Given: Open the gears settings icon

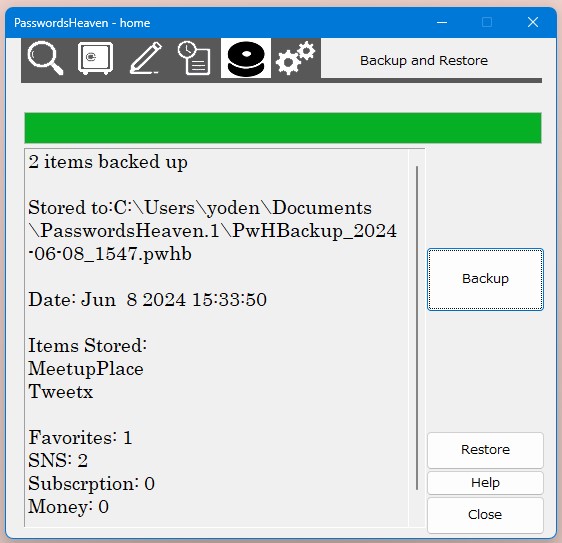Looking at the screenshot, I should (296, 58).
